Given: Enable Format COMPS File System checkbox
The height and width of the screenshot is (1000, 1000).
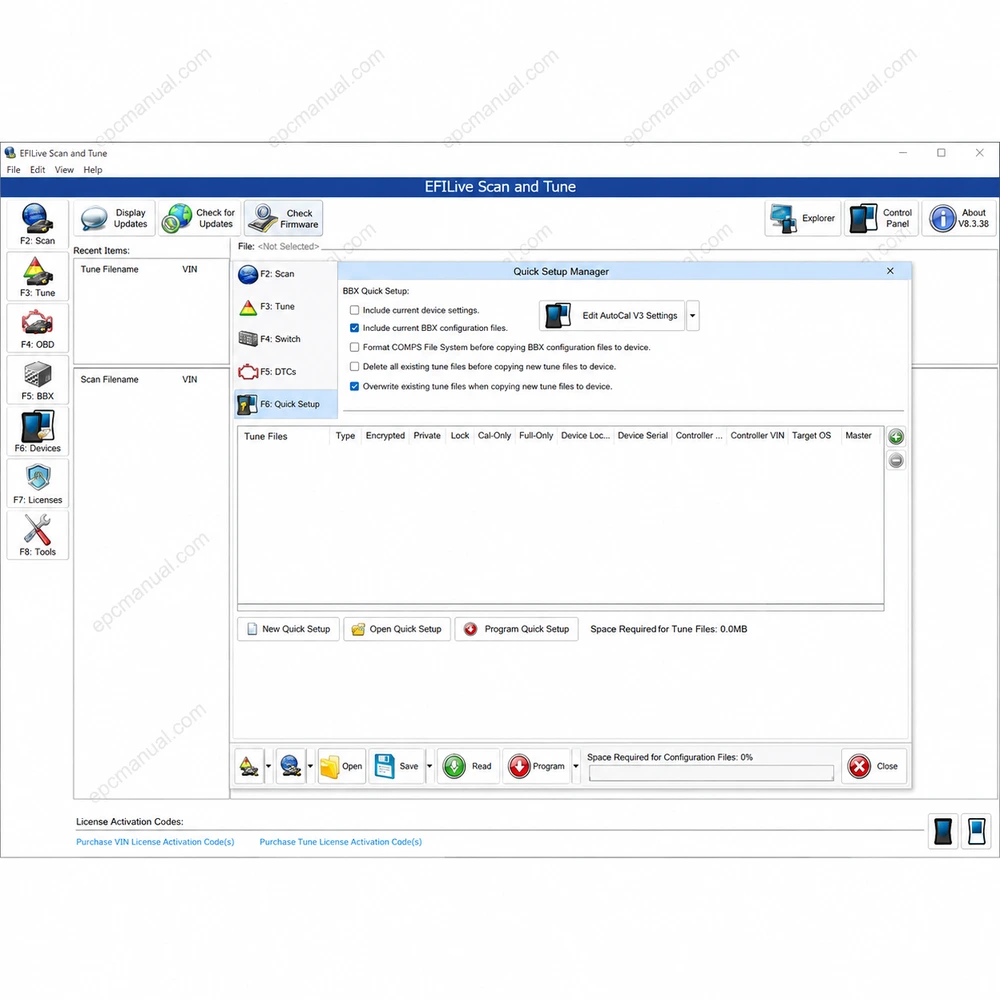Looking at the screenshot, I should [x=355, y=347].
